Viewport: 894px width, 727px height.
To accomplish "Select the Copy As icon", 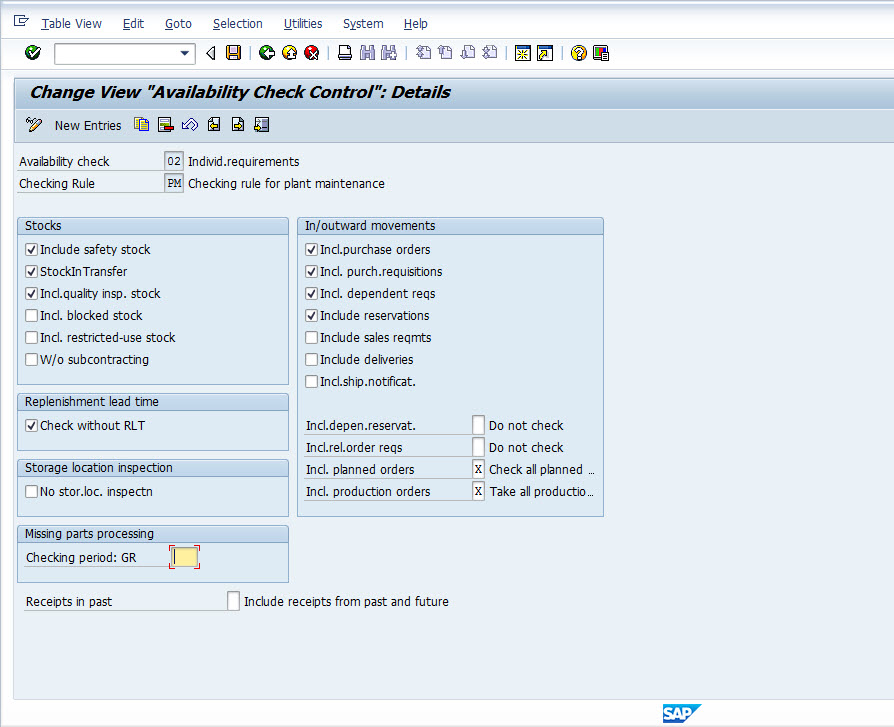I will (141, 124).
